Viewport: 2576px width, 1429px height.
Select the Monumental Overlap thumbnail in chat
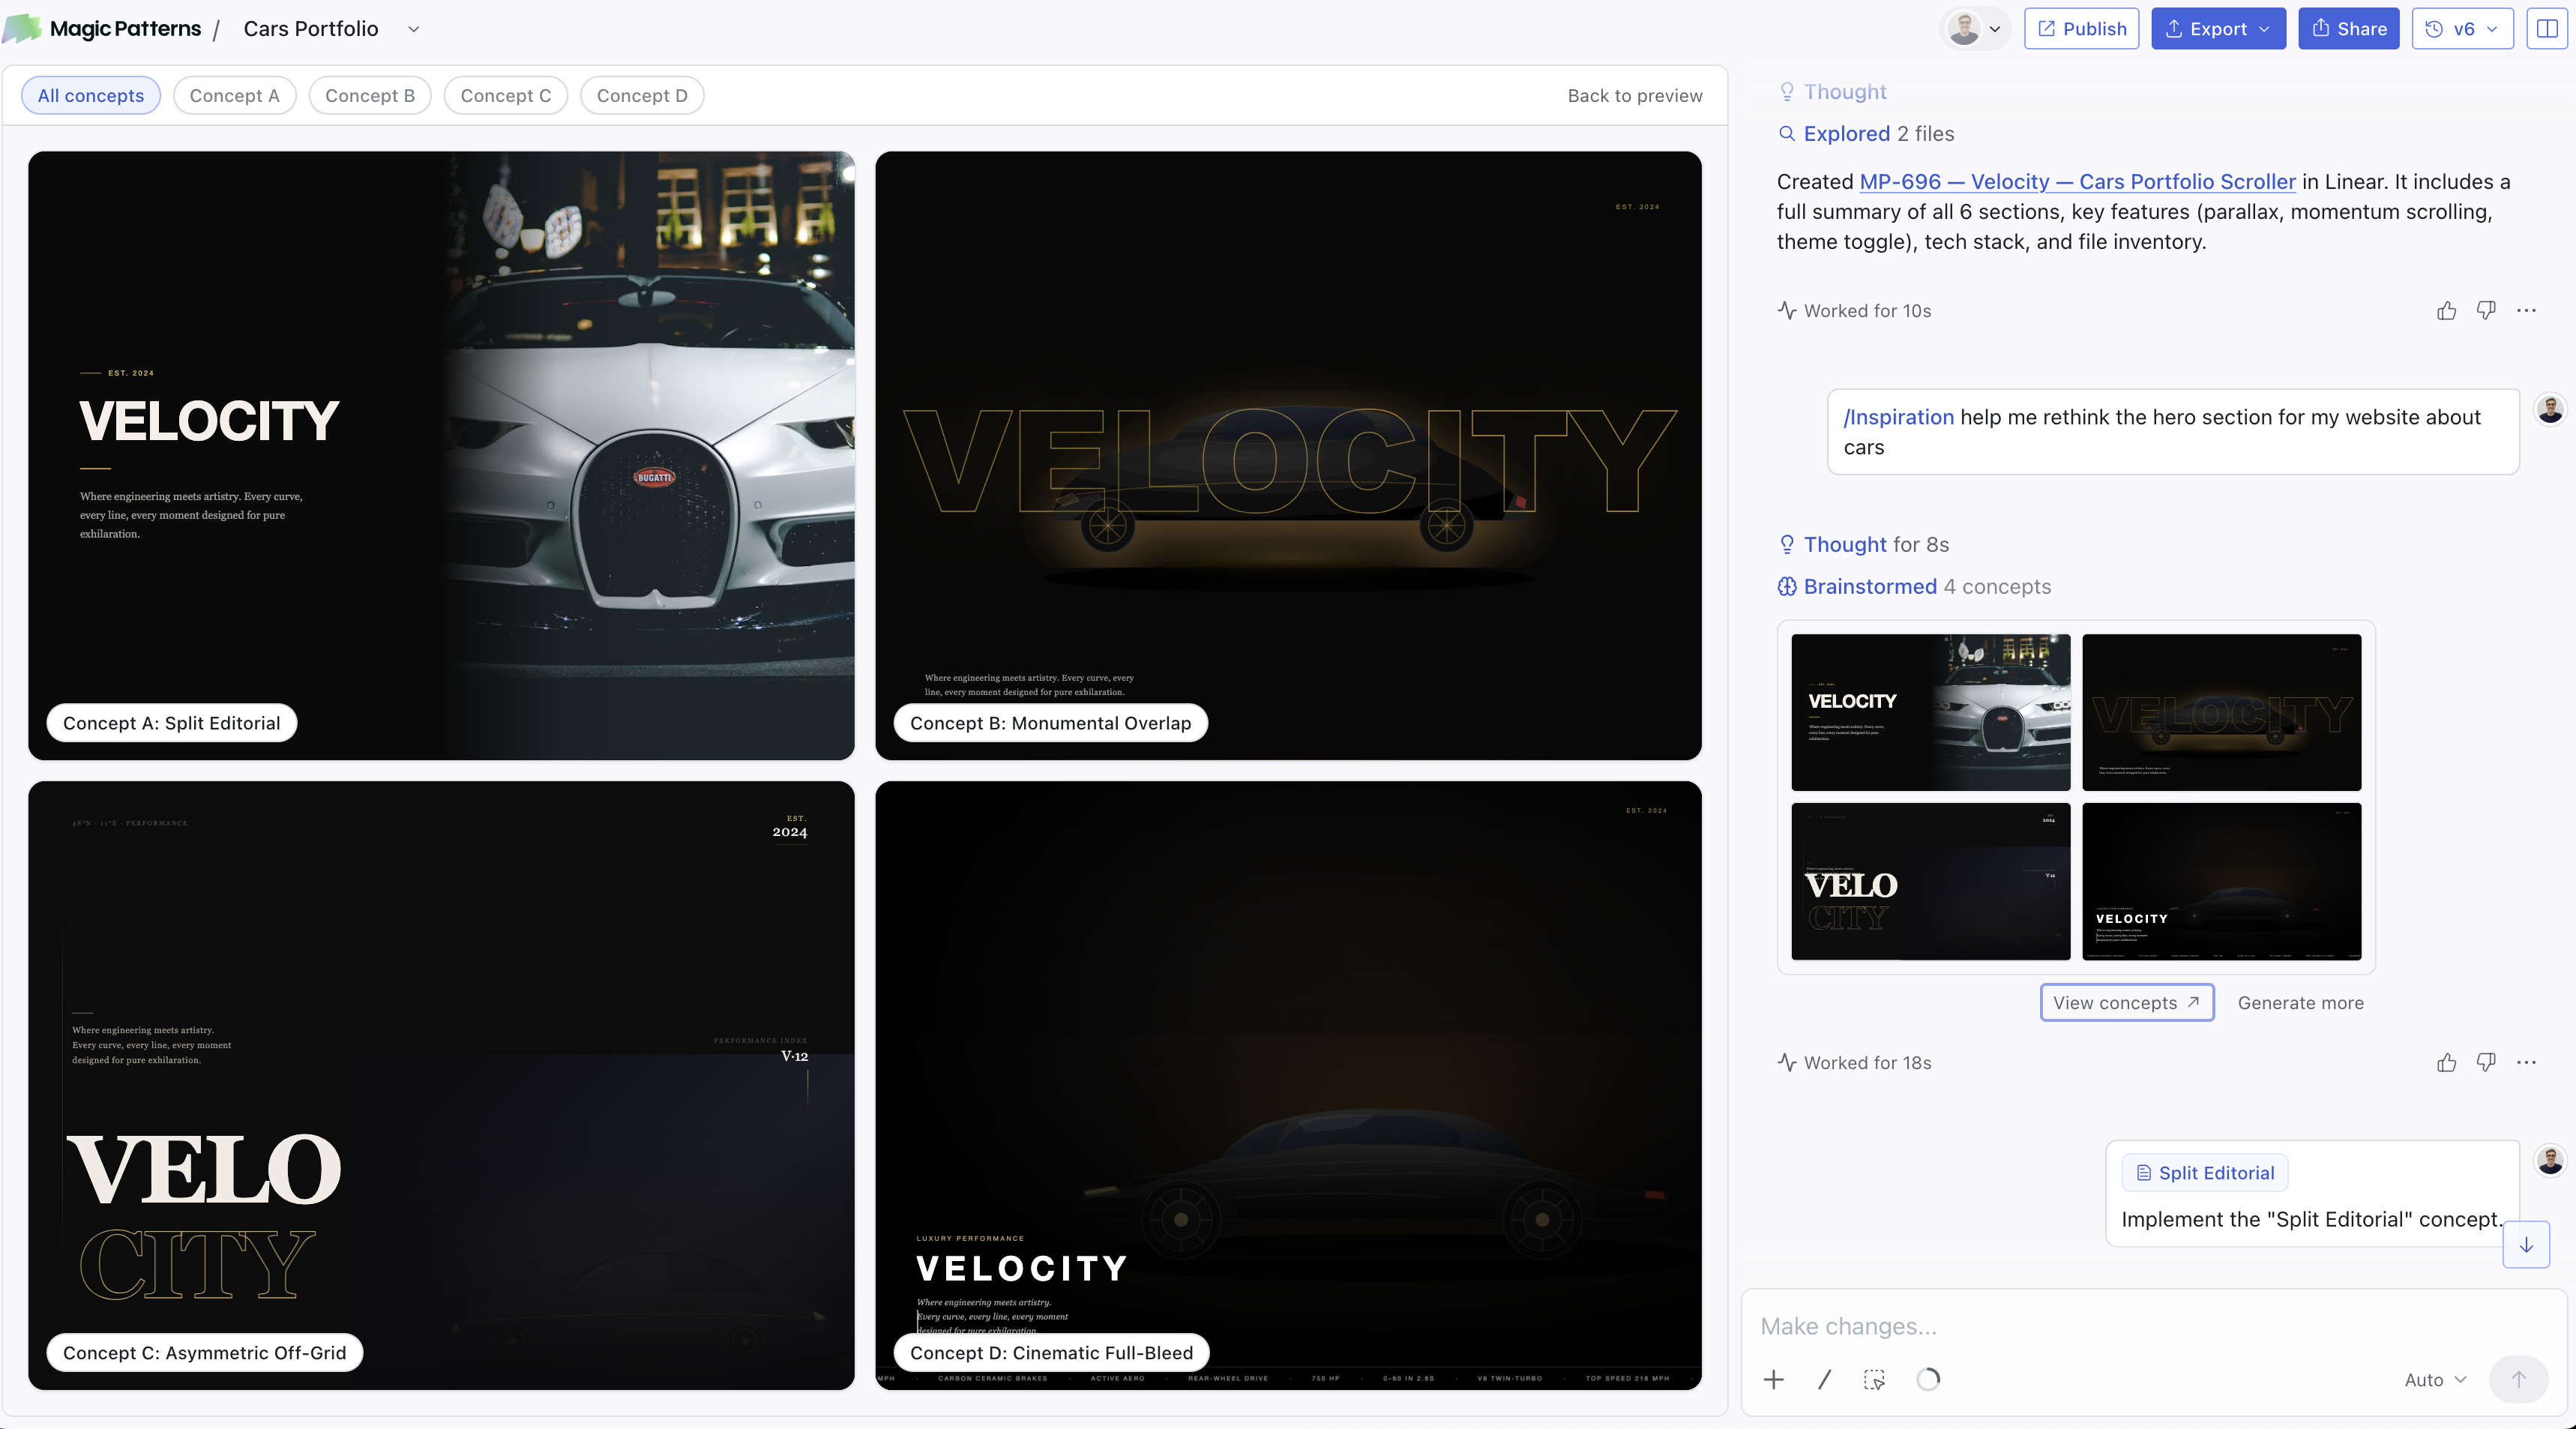pos(2221,712)
